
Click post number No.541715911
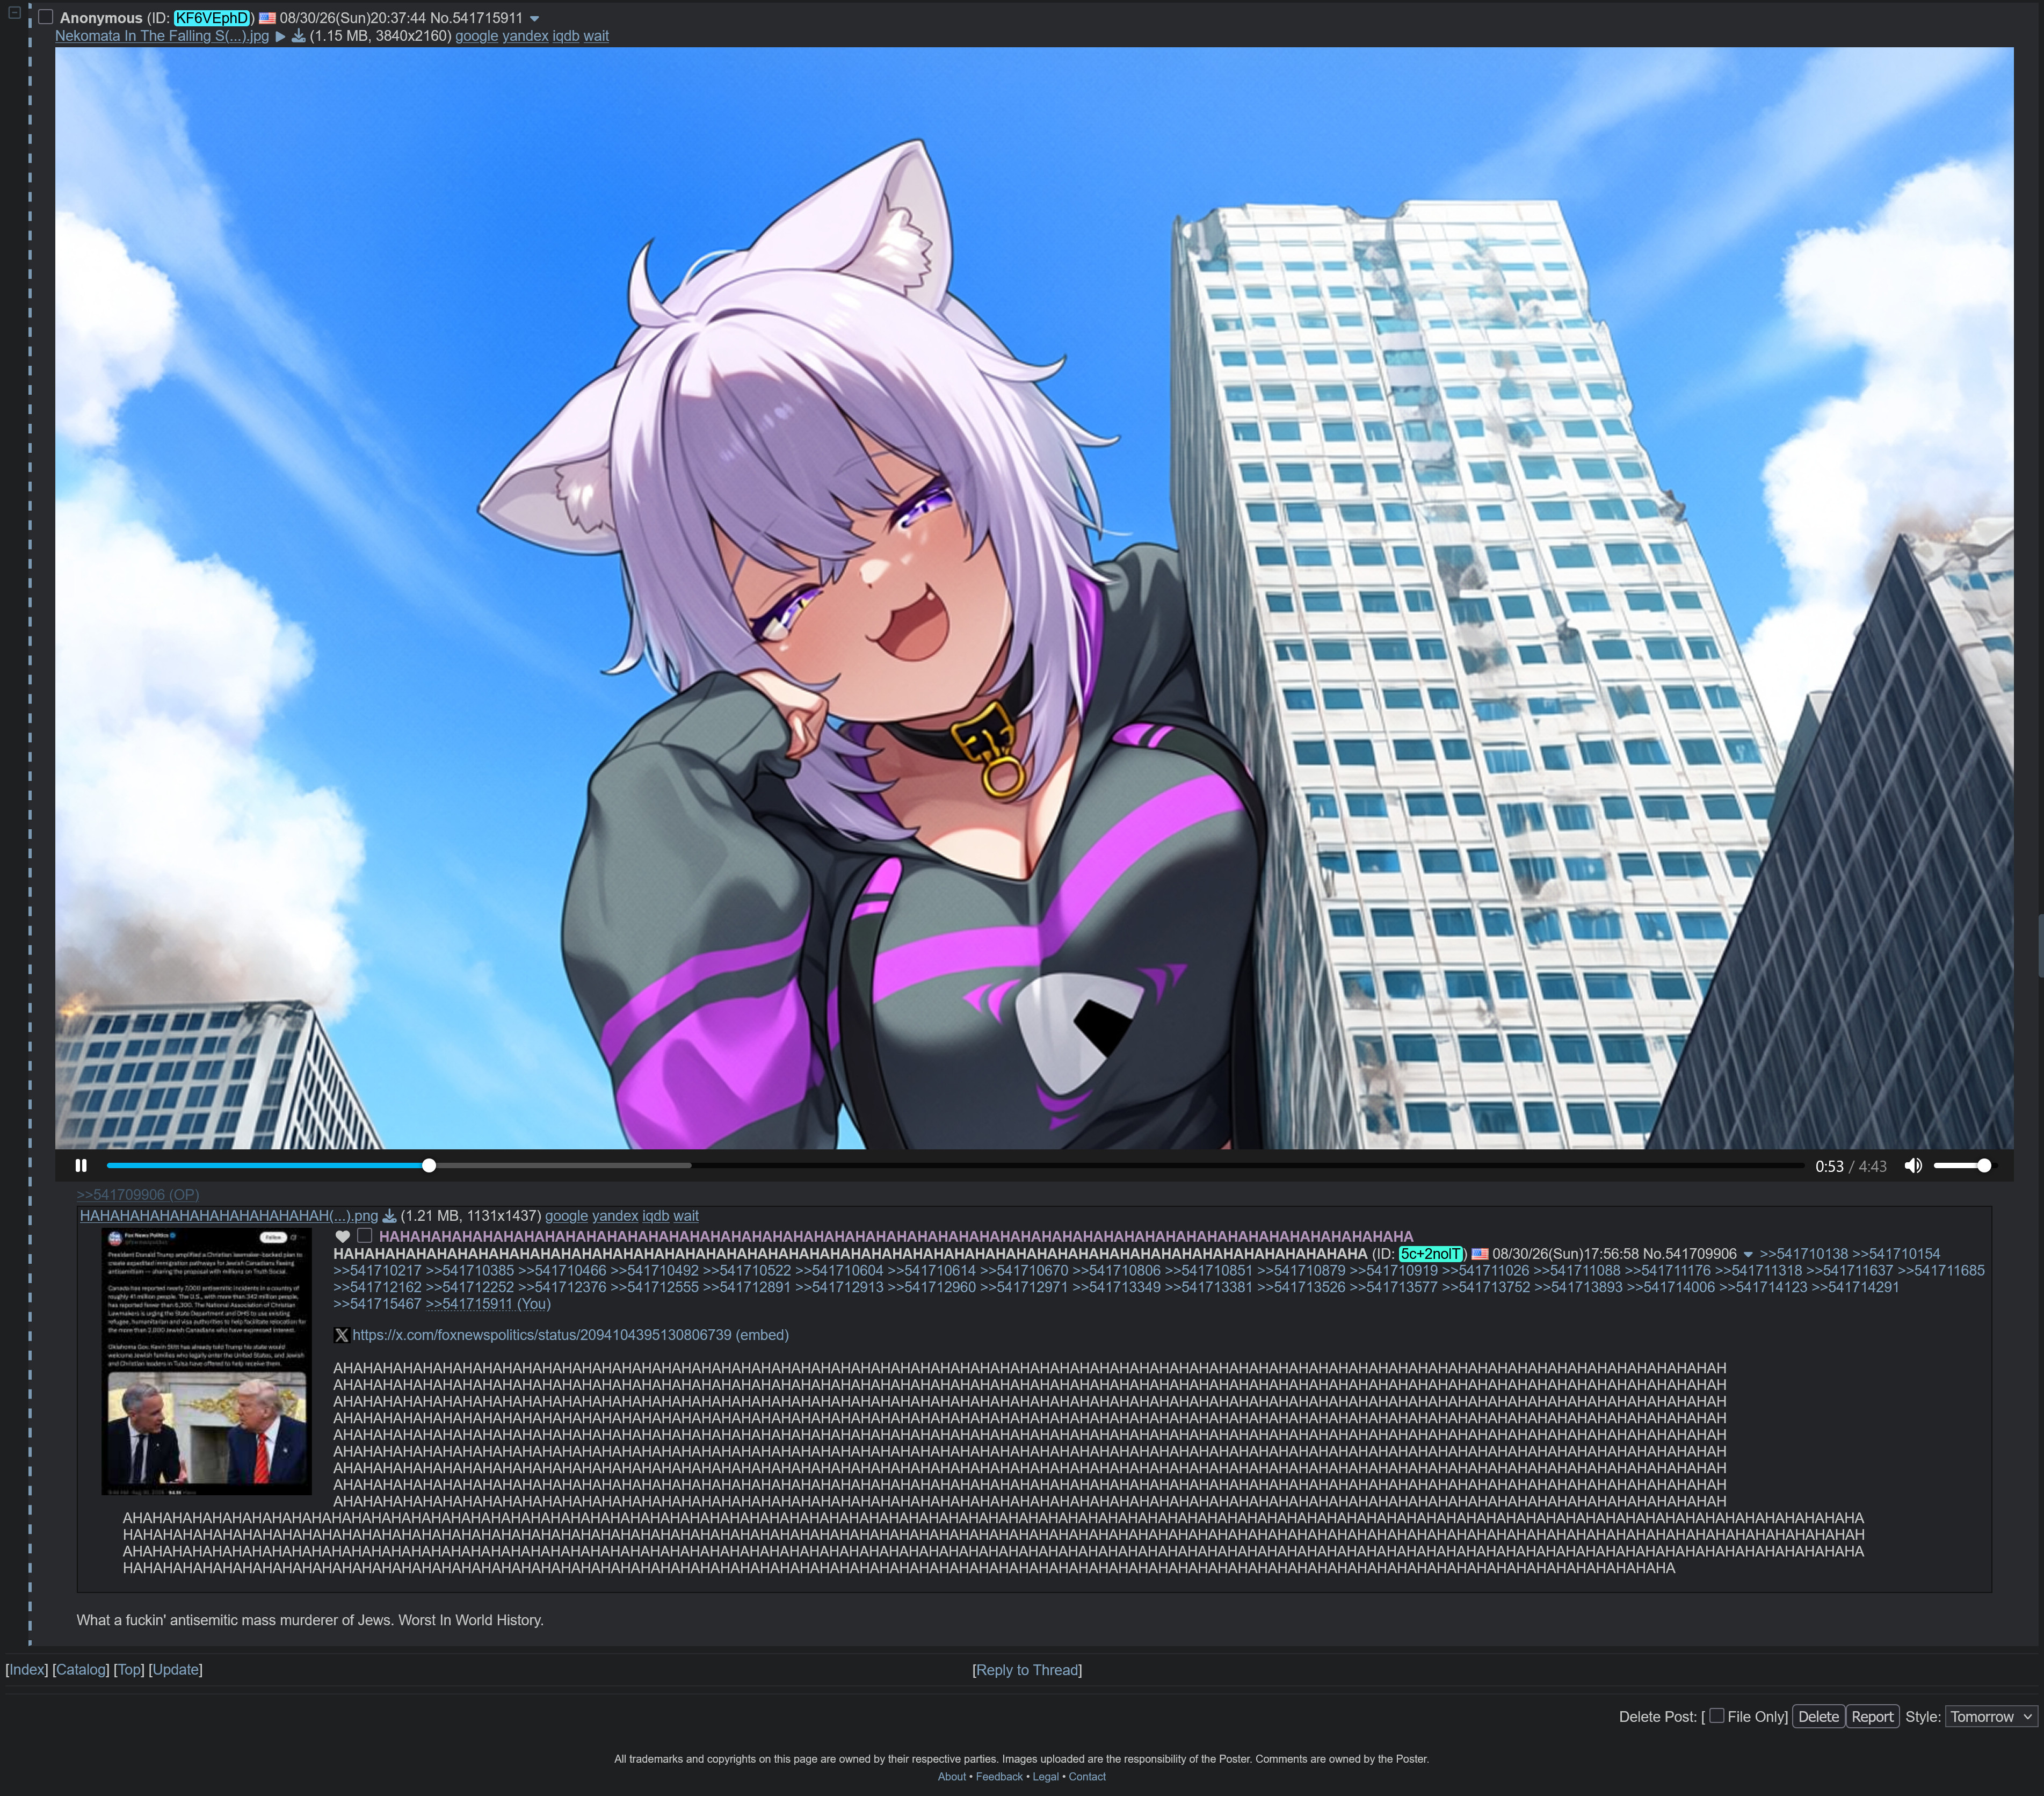476,18
